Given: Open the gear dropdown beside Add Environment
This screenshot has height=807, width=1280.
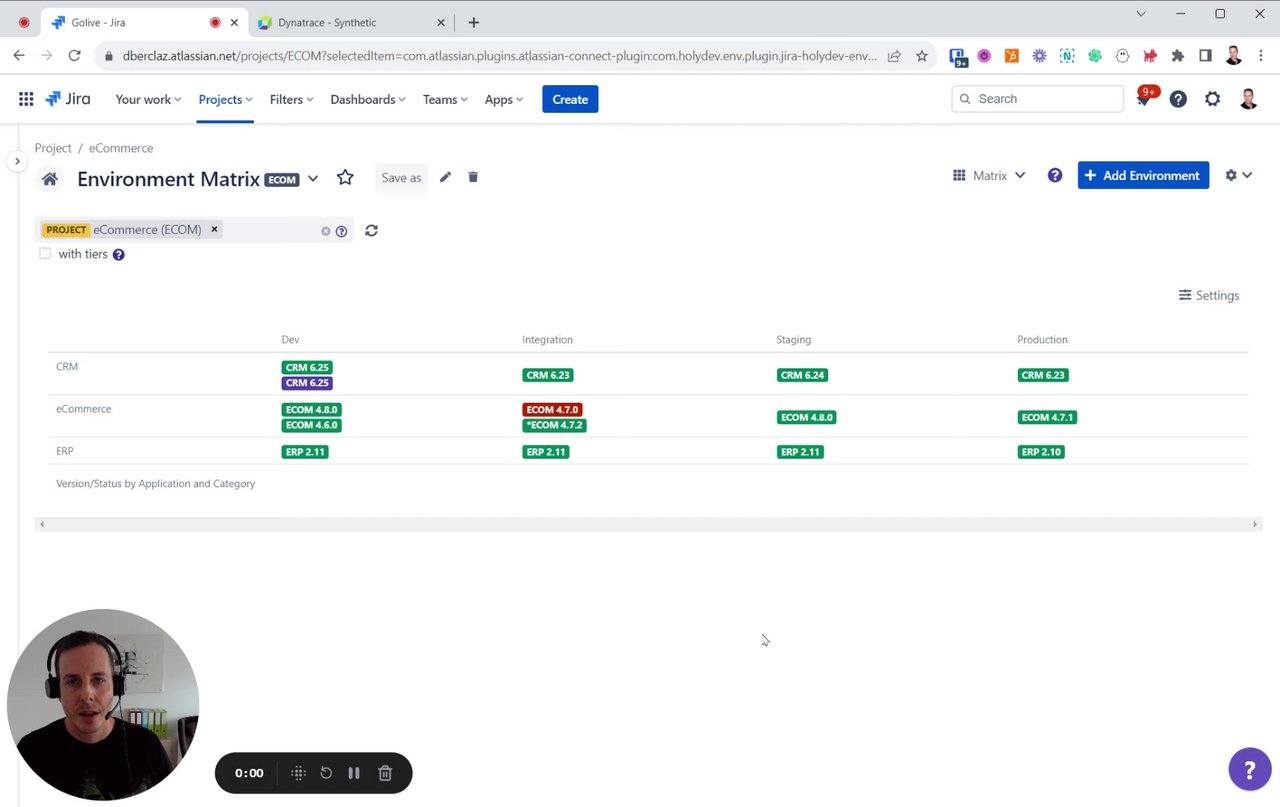Looking at the screenshot, I should pyautogui.click(x=1238, y=175).
